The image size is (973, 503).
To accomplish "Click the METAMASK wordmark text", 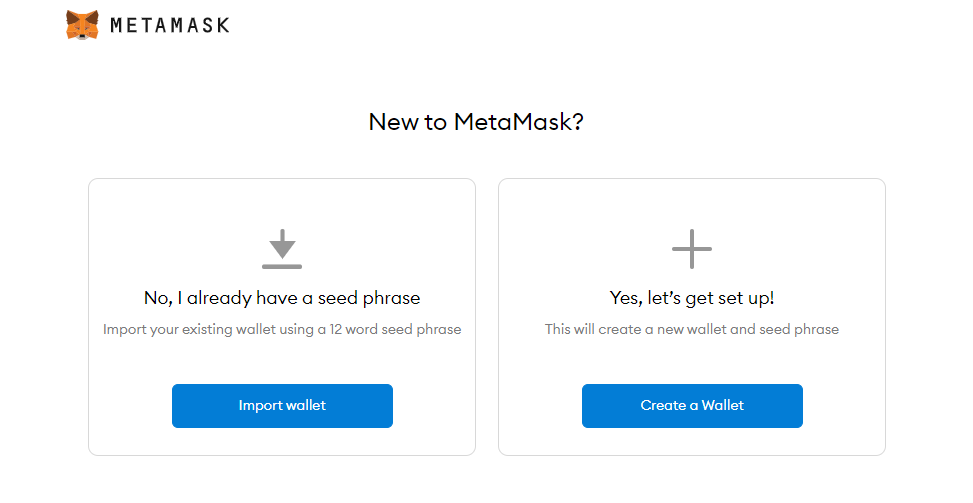I will (169, 25).
